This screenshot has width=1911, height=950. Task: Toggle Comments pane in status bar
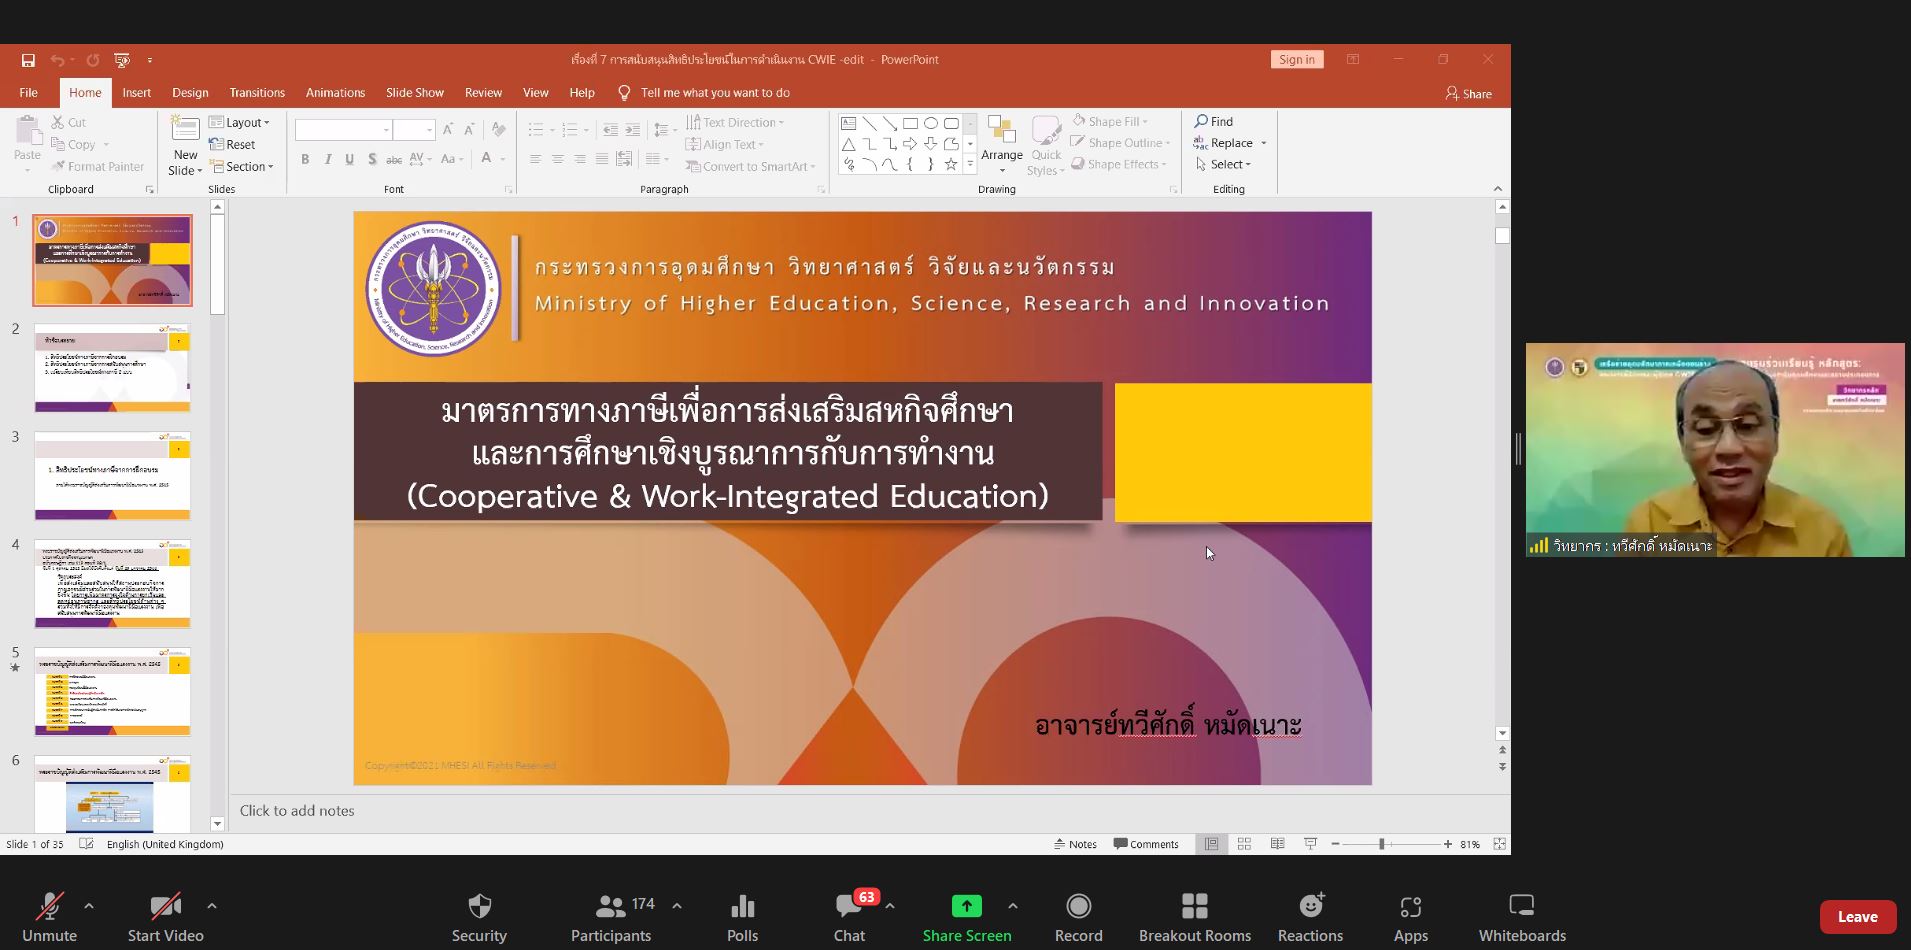point(1146,844)
